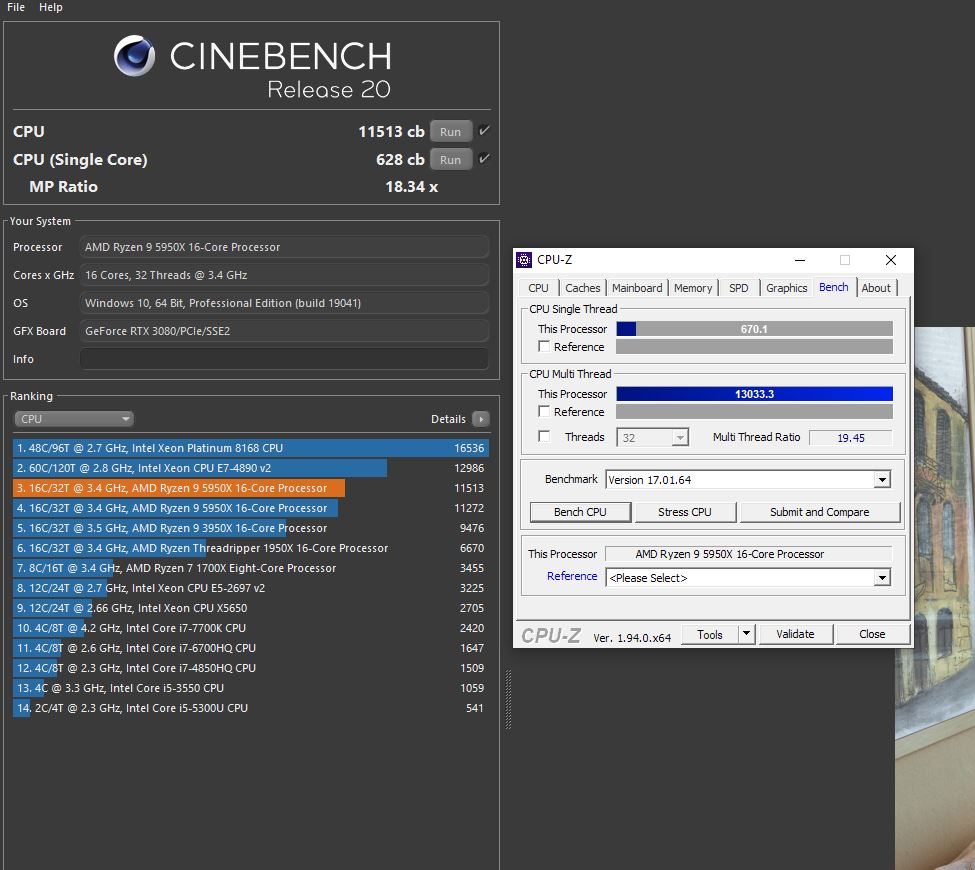Screen dimensions: 975x870
Task: Select the Core i7-4850HQ ranking row
Action: click(x=251, y=668)
